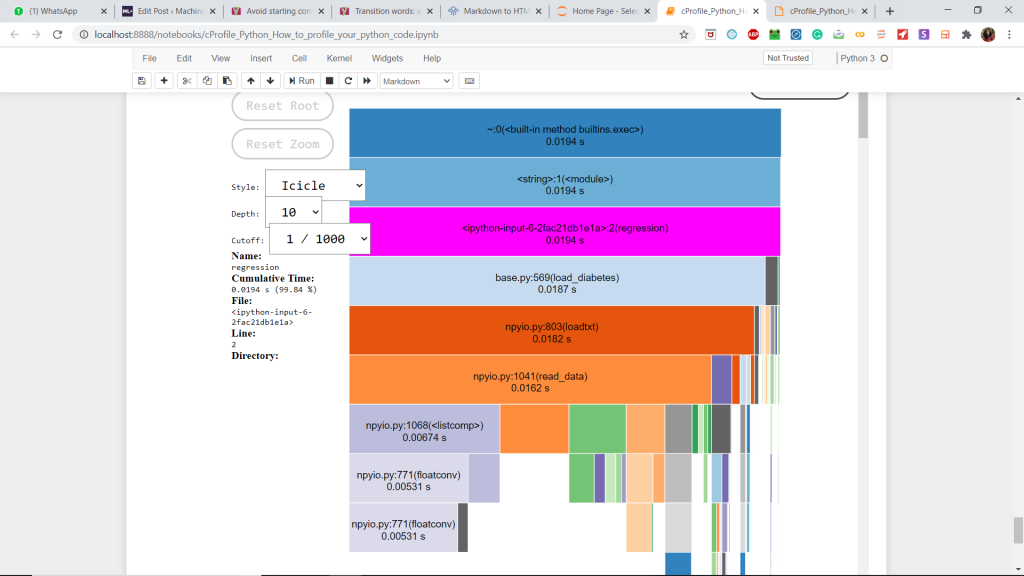Restart kernel and run all cells
The height and width of the screenshot is (576, 1024).
368,80
